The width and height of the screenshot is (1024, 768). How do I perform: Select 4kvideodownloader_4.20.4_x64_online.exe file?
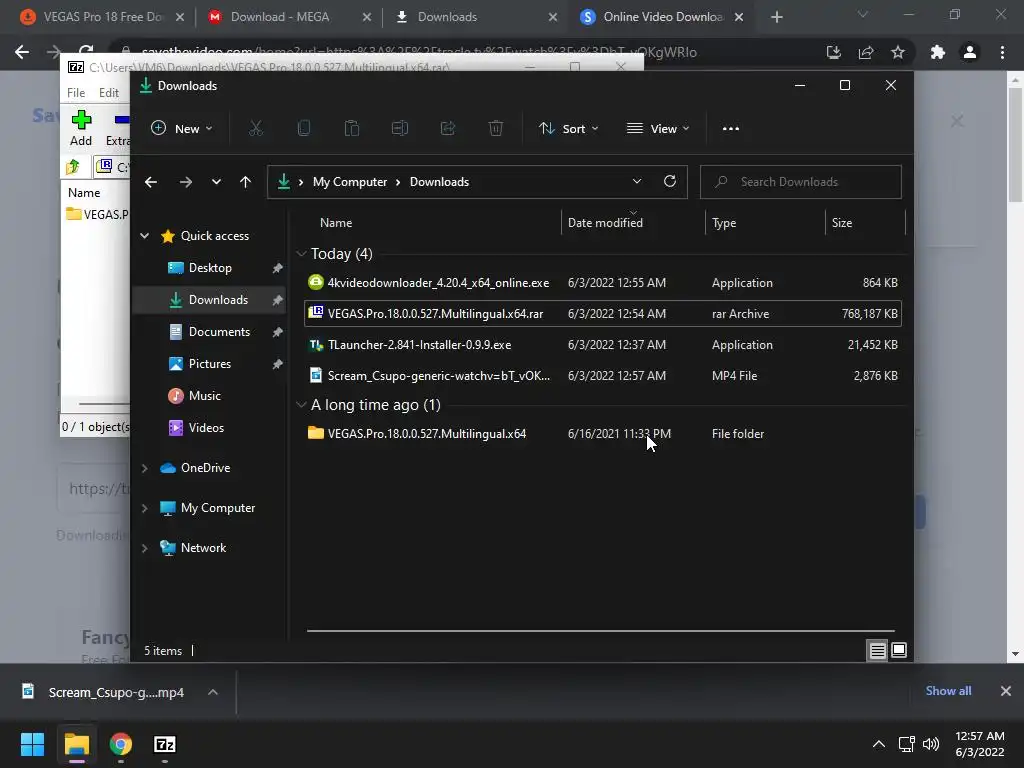(603, 283)
